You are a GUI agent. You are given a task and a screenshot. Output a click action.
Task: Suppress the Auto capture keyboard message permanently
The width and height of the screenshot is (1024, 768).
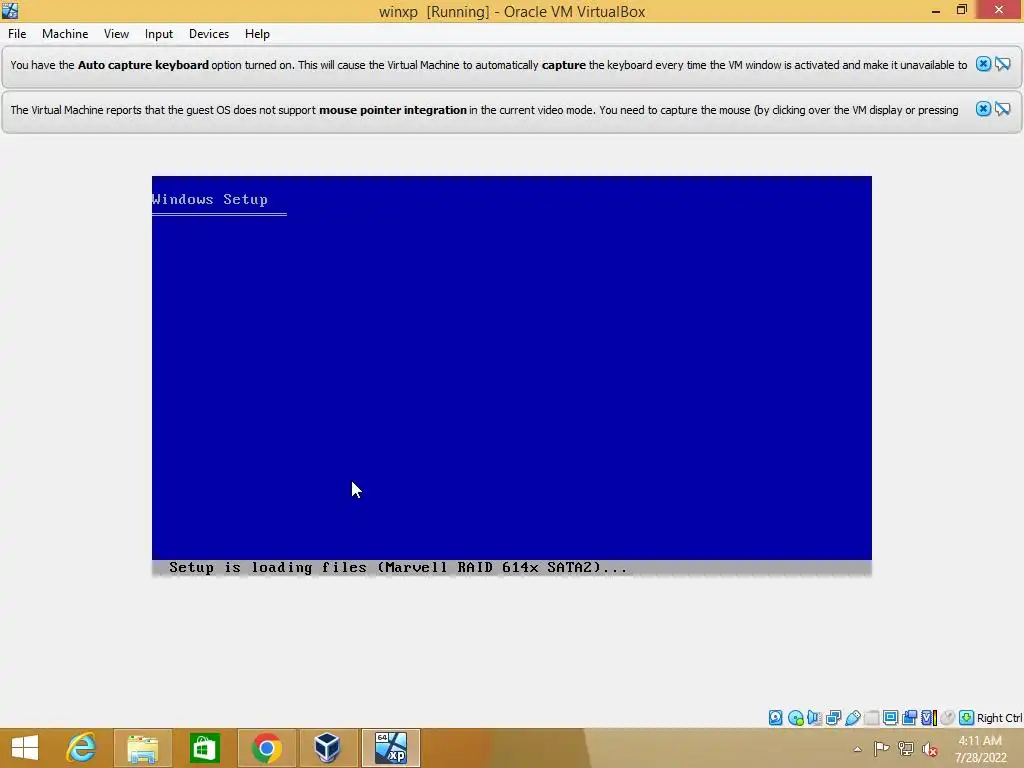1003,64
